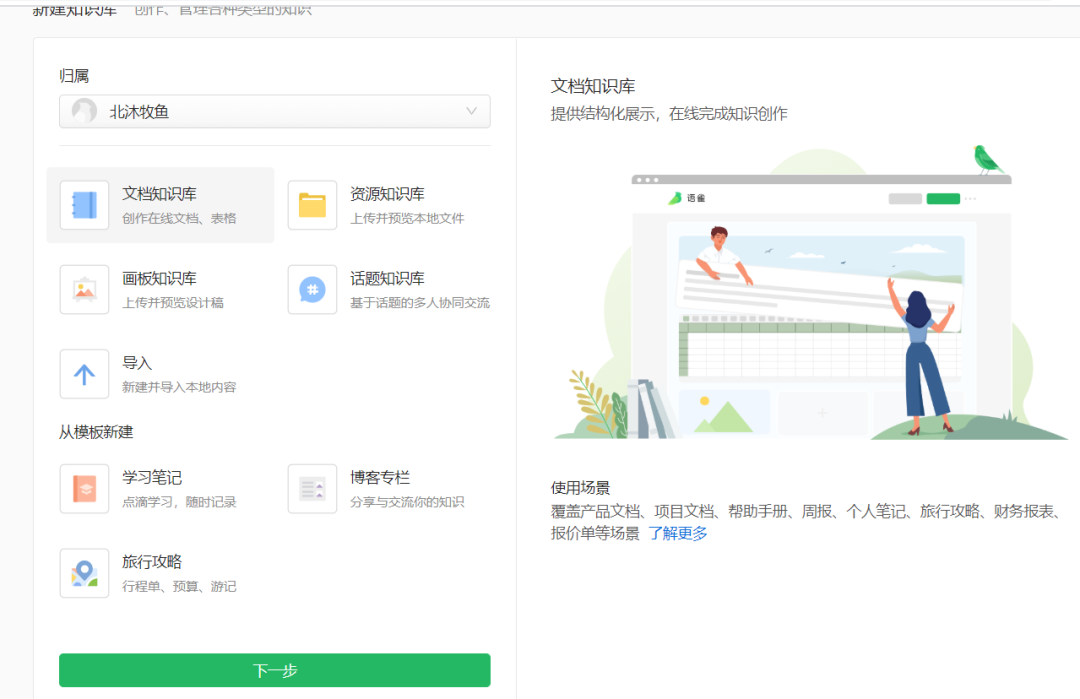The image size is (1080, 699).
Task: Click the 画板知识库 title text
Action: pos(159,278)
